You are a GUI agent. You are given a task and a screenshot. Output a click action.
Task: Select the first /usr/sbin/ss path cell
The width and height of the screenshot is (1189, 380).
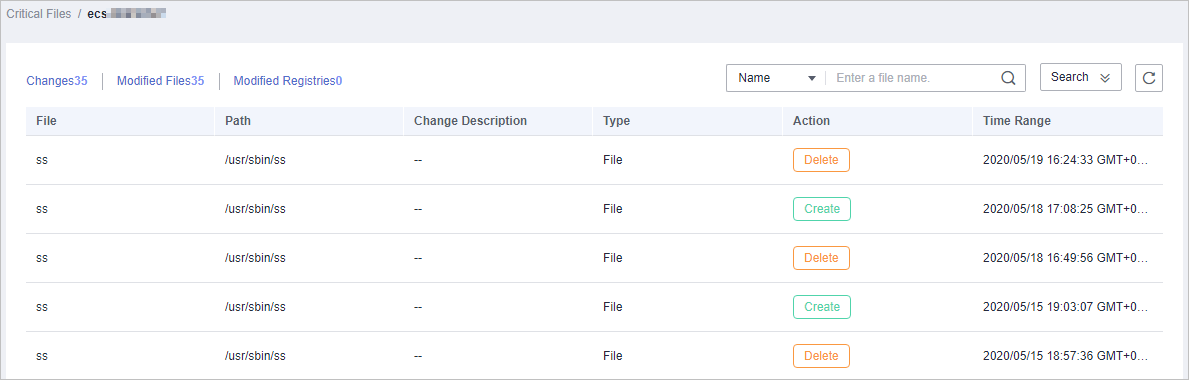[x=255, y=160]
